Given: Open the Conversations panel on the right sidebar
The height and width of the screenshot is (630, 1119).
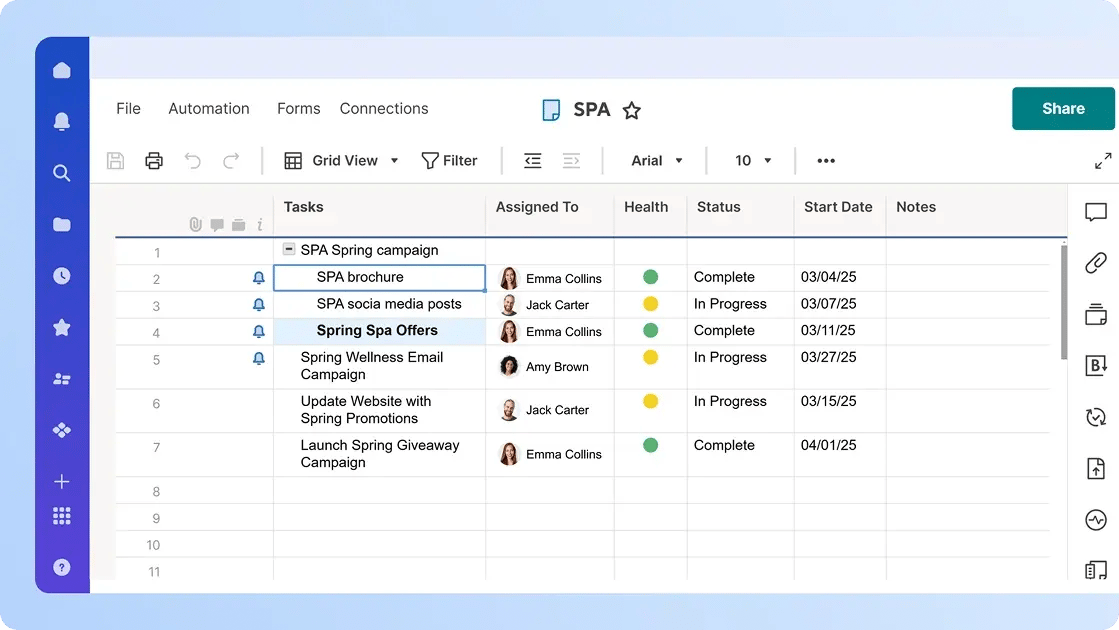Looking at the screenshot, I should click(1096, 212).
